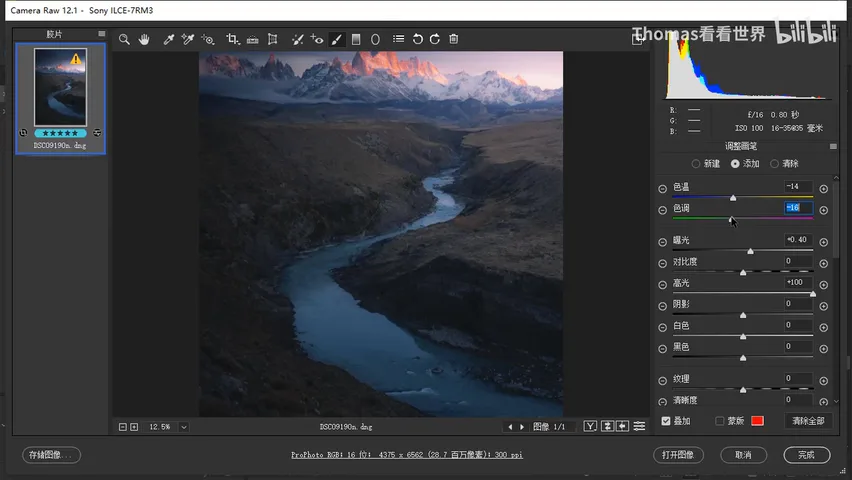Click the five-star rating on thumbnail
852x480 pixels.
point(60,133)
